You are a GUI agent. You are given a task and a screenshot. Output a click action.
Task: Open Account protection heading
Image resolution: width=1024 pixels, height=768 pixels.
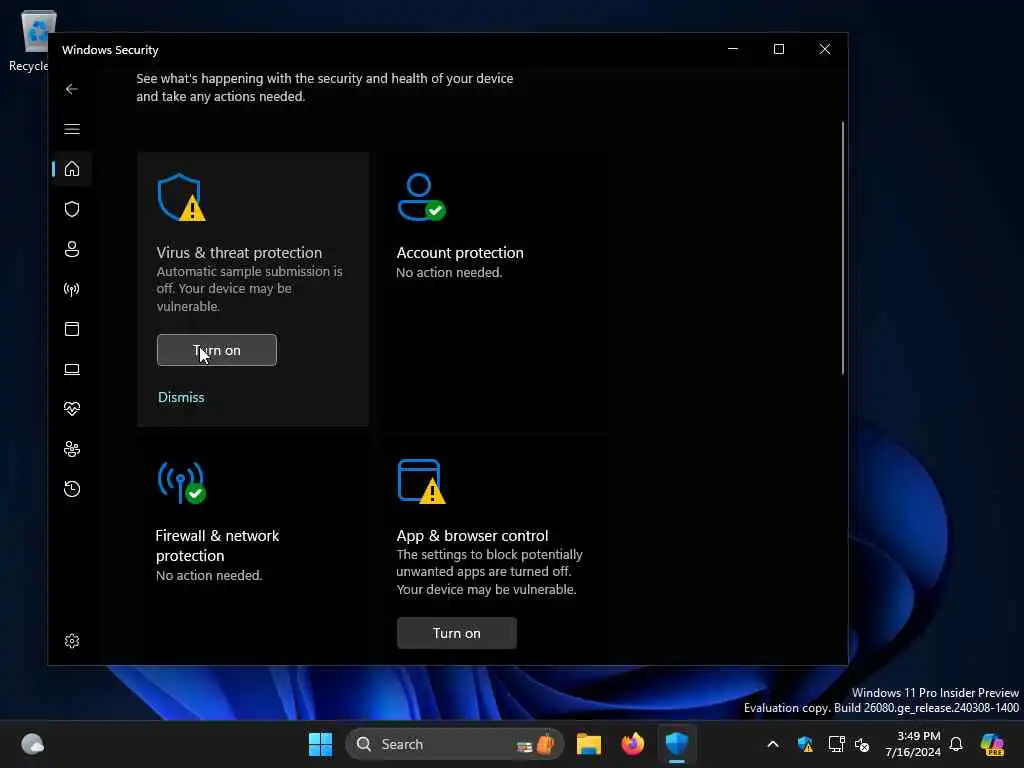(x=460, y=253)
